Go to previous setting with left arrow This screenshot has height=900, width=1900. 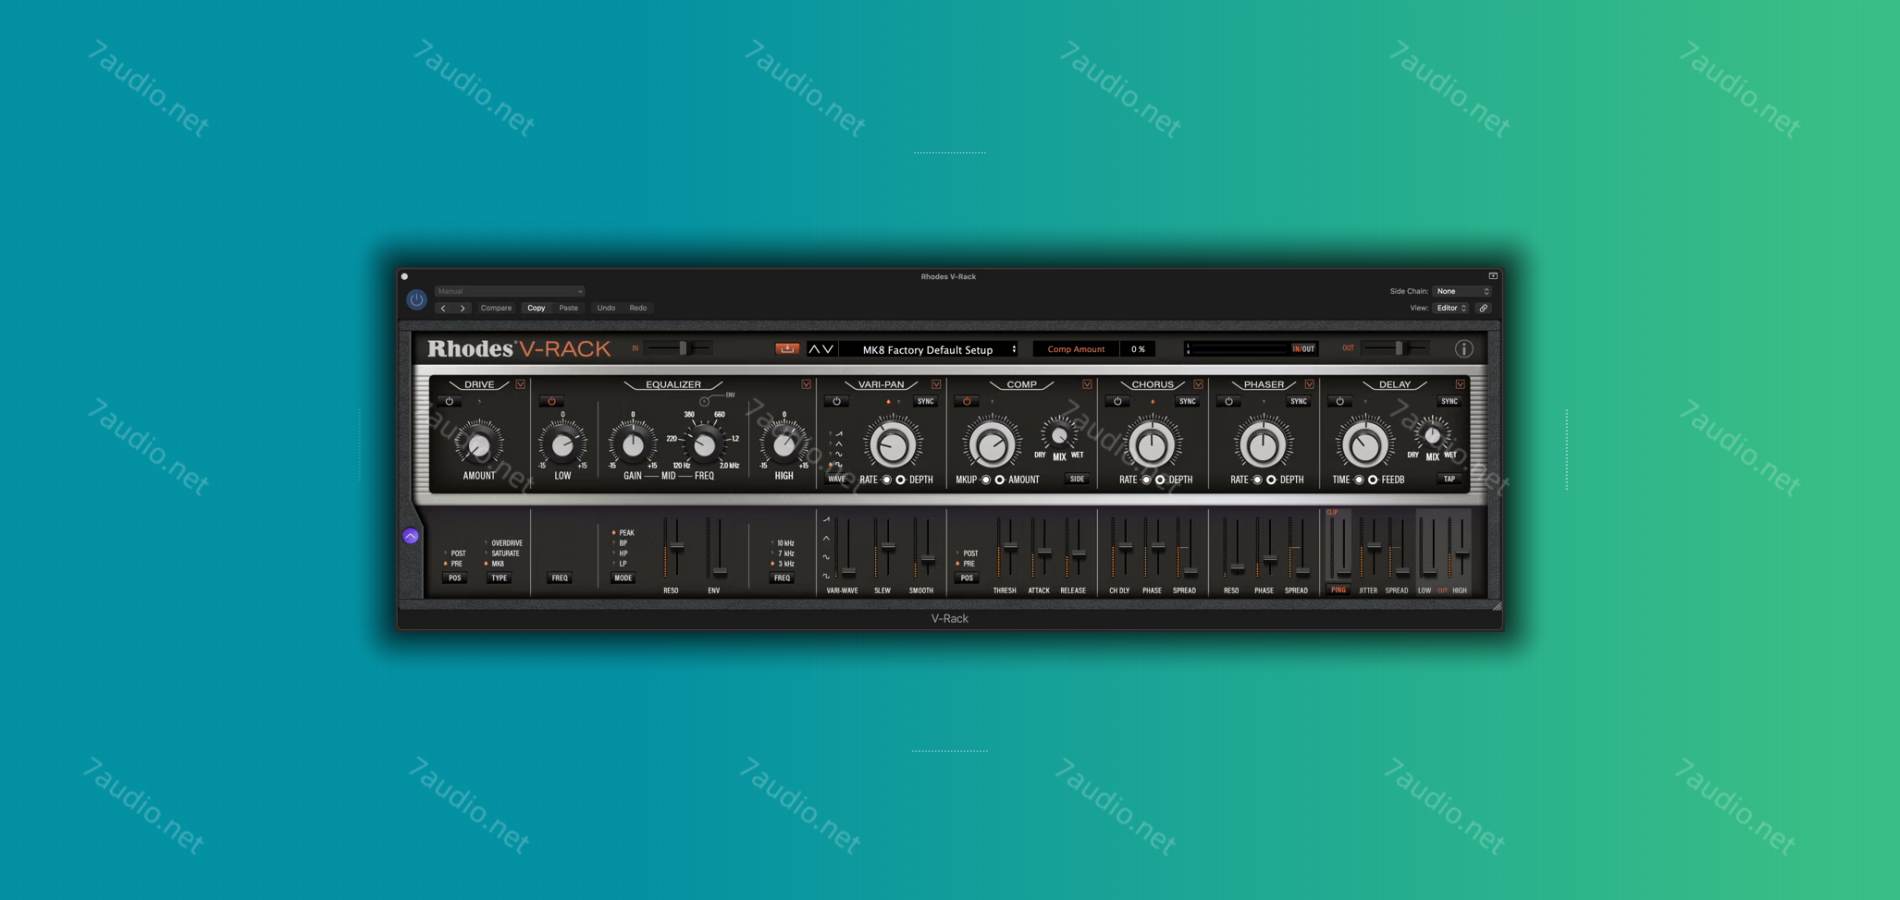(443, 308)
